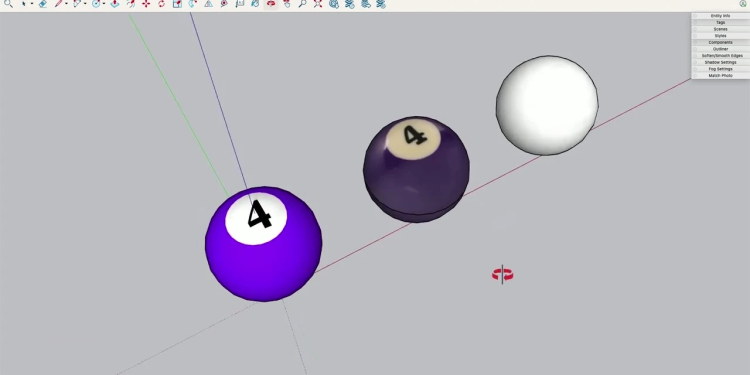The image size is (750, 375).
Task: Click the dark textured 4-ball model
Action: [x=416, y=169]
